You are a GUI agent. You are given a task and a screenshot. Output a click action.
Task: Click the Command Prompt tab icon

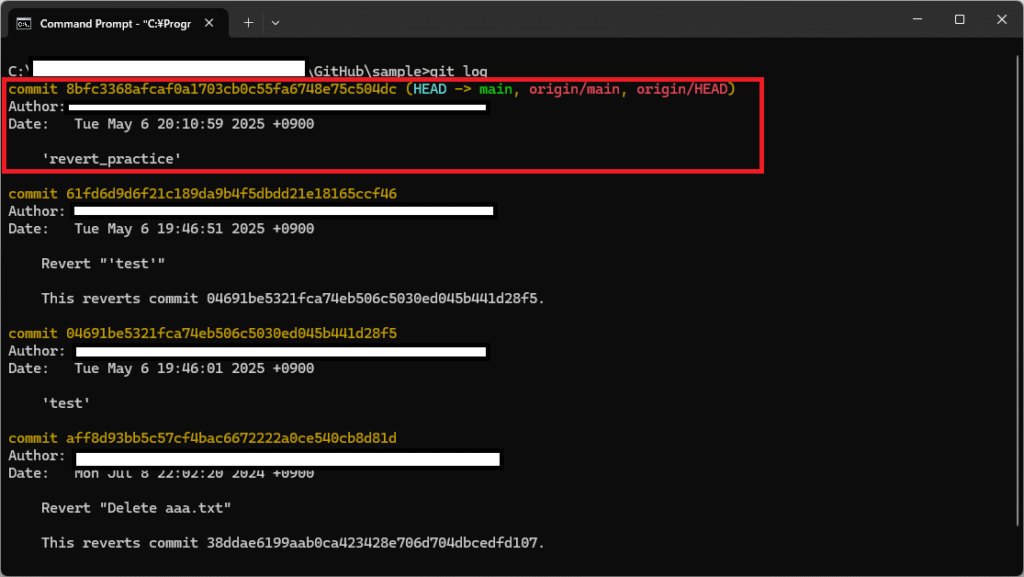24,23
